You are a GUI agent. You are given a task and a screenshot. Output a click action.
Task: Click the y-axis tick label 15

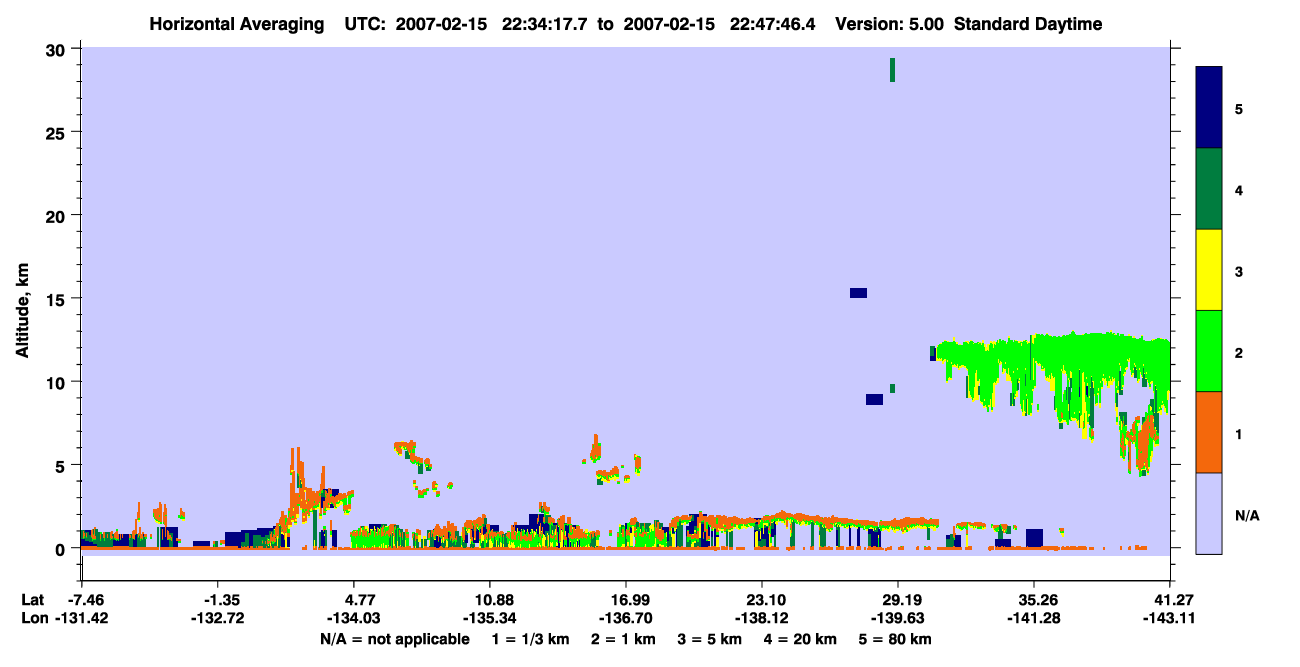pos(58,299)
